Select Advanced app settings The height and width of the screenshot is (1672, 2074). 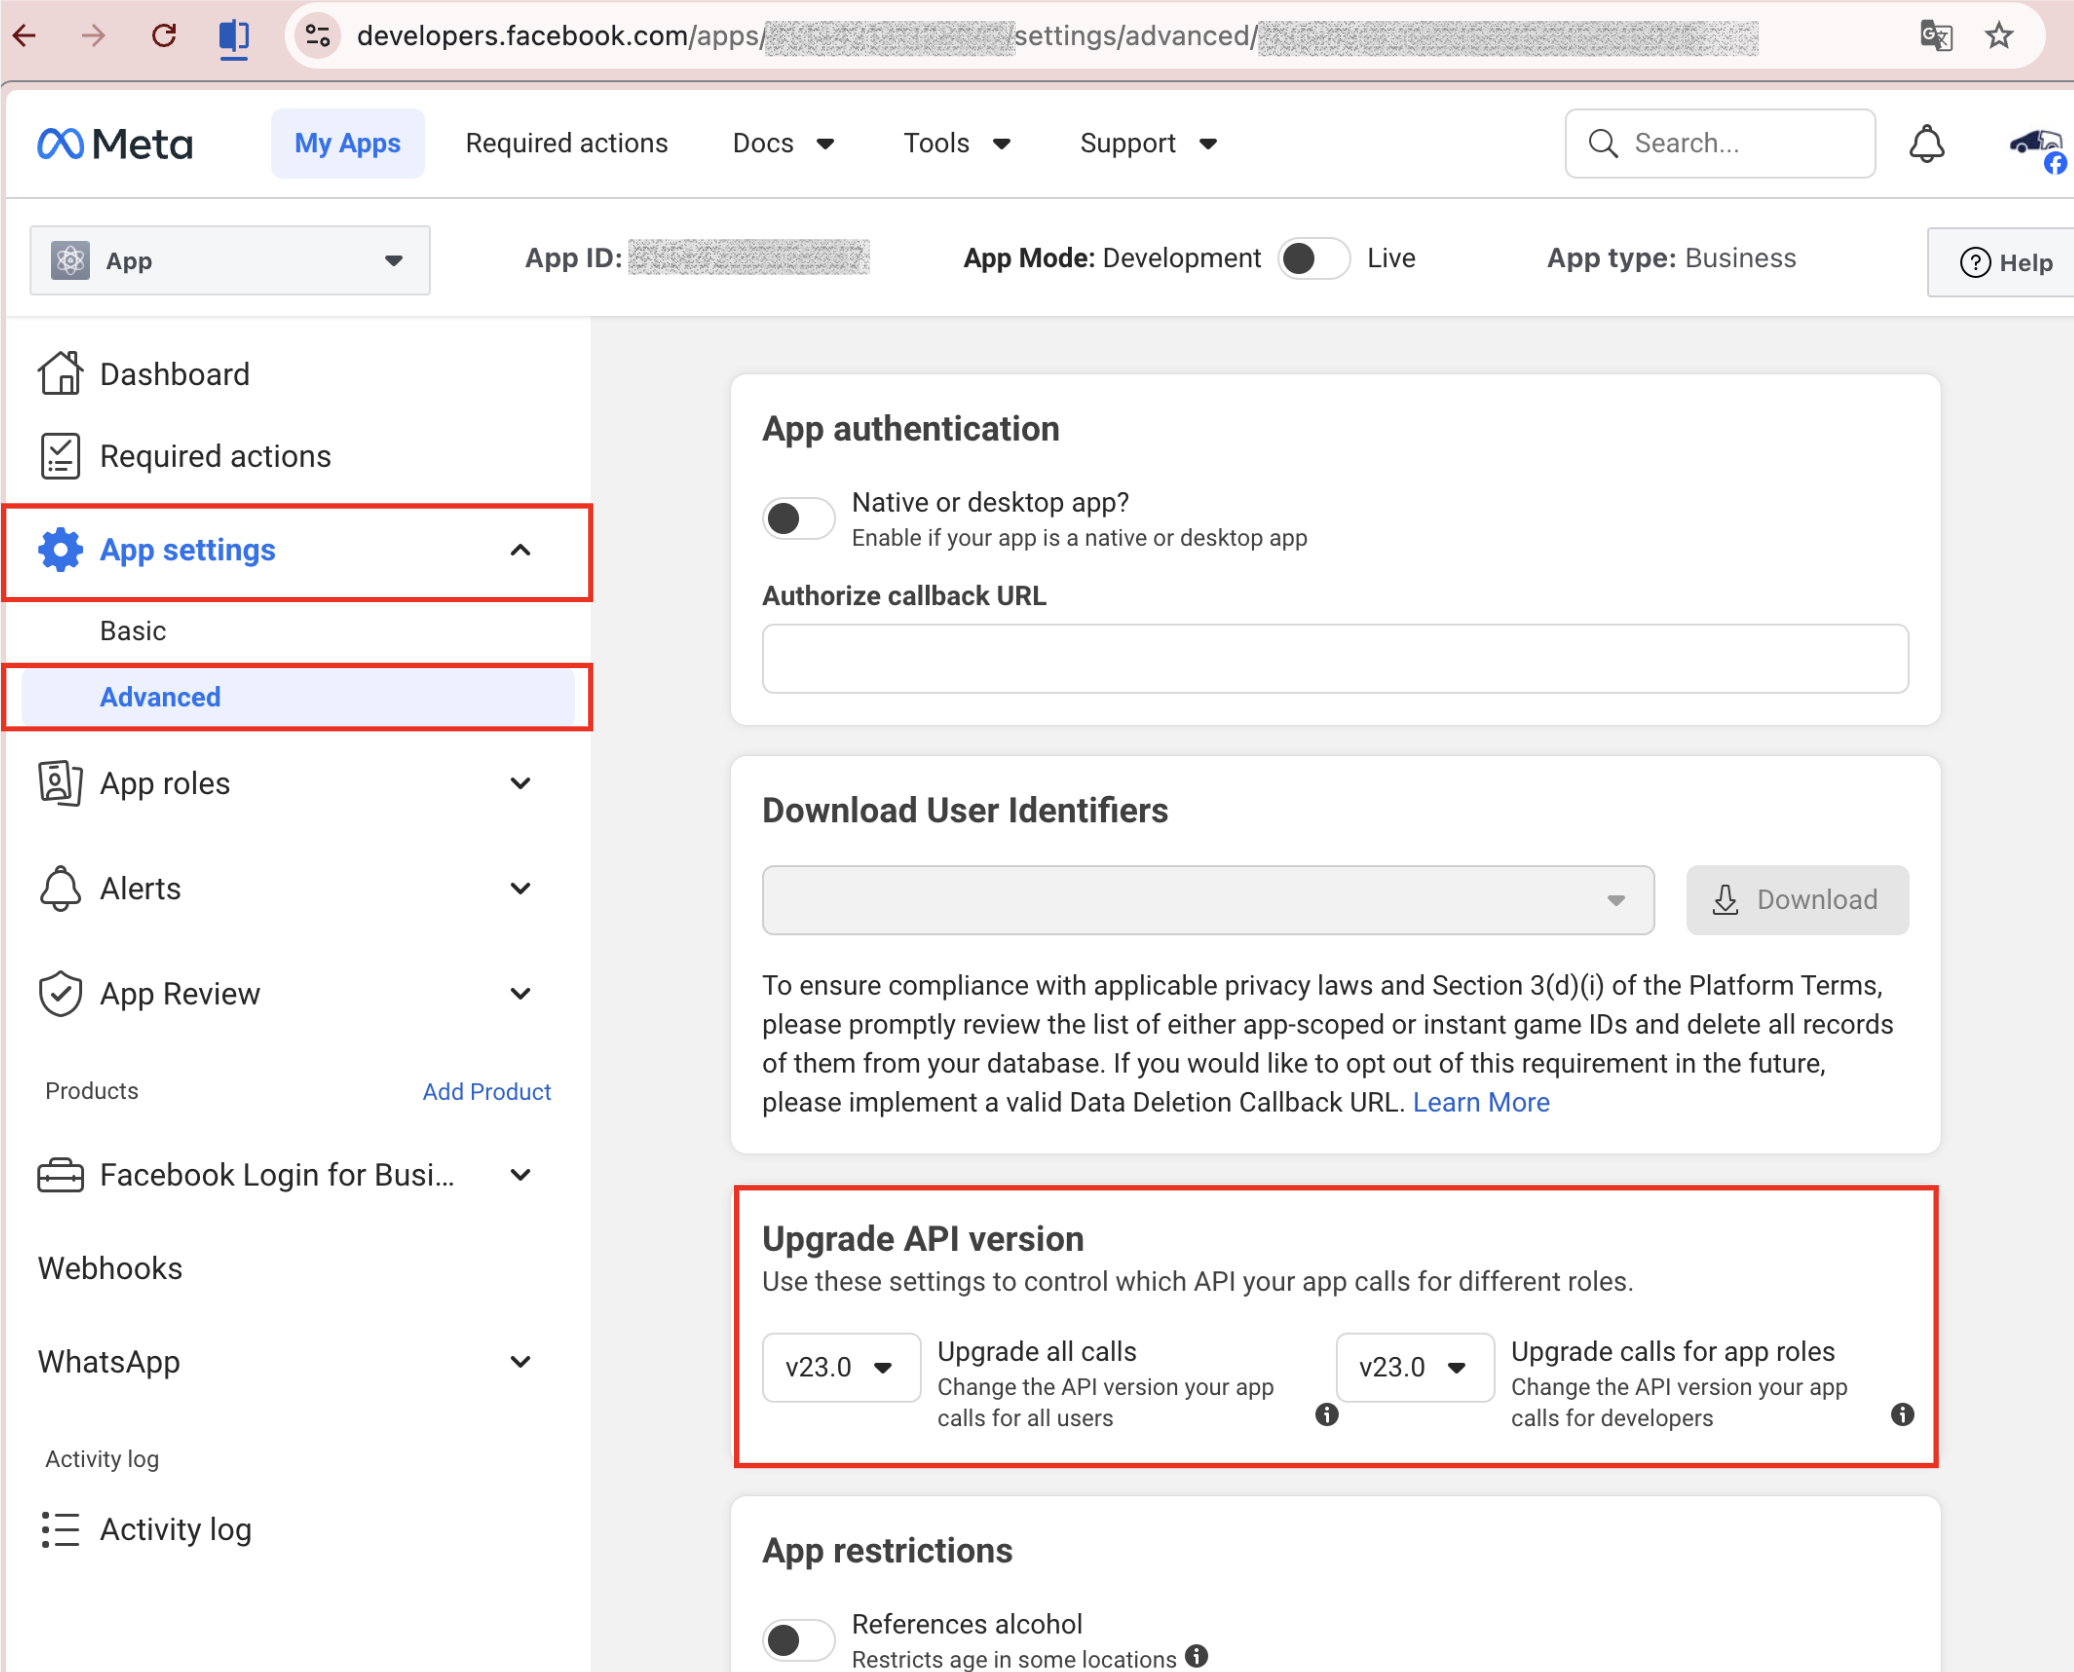coord(298,697)
